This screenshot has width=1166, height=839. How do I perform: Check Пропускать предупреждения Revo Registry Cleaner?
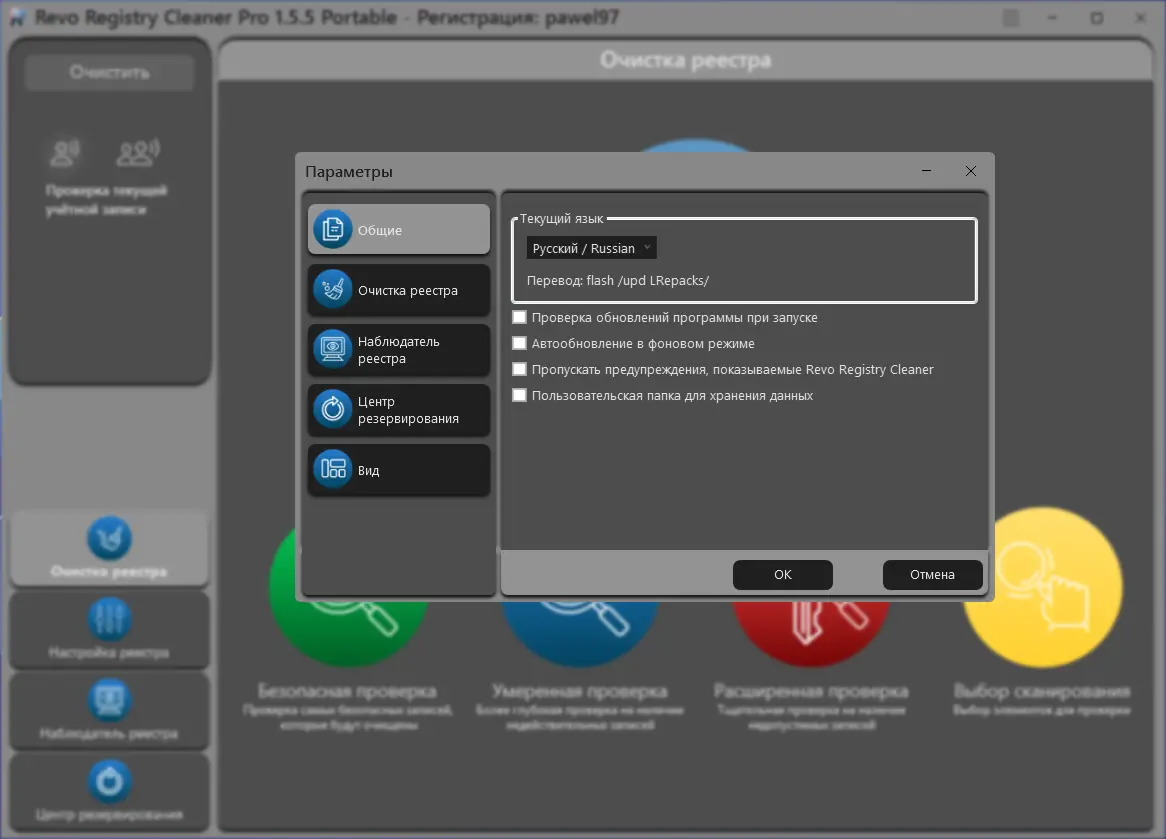[520, 370]
